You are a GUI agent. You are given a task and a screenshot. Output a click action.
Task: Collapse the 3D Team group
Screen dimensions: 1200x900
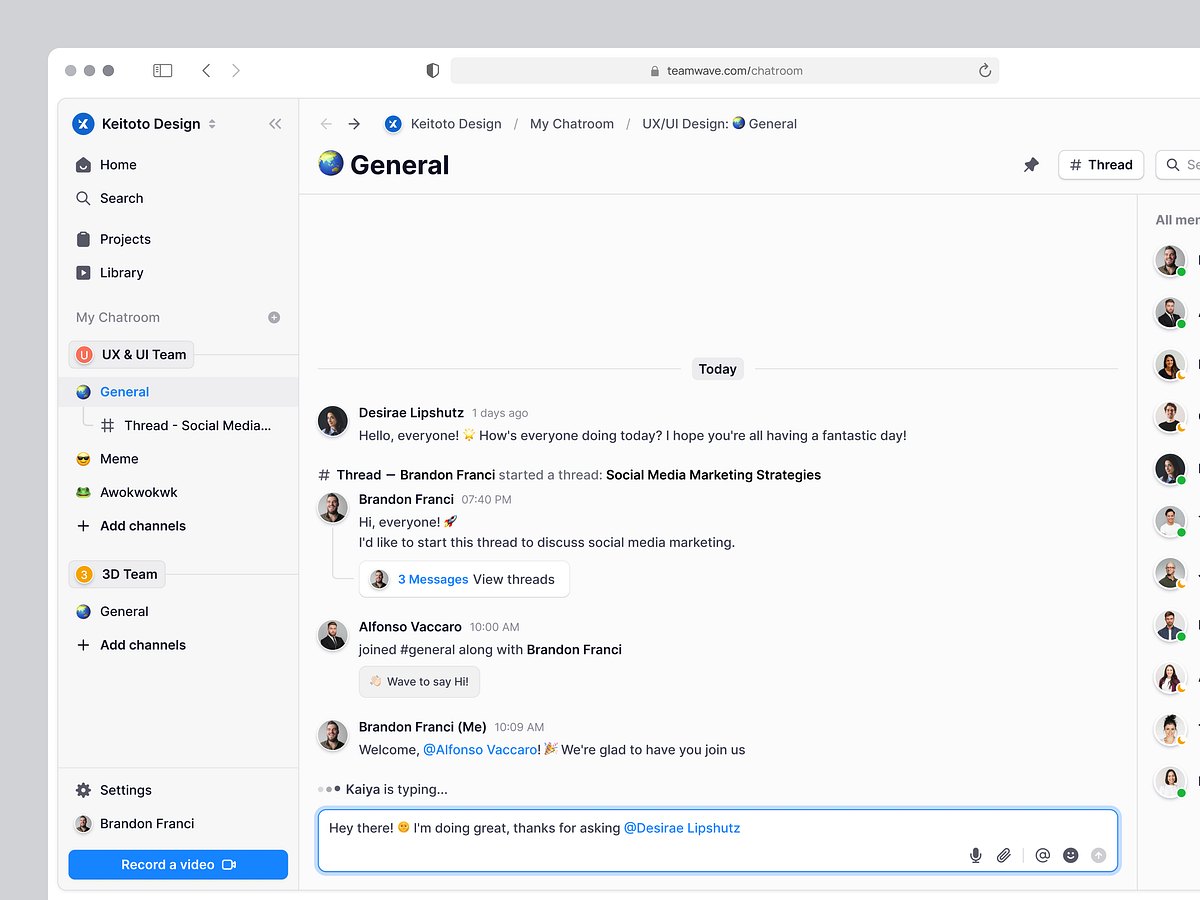[x=118, y=574]
